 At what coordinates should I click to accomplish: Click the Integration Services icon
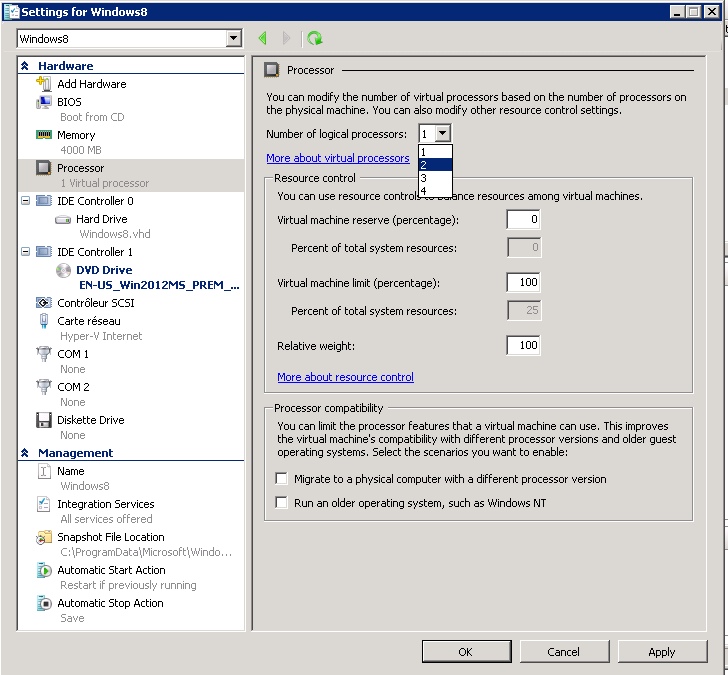pos(44,504)
